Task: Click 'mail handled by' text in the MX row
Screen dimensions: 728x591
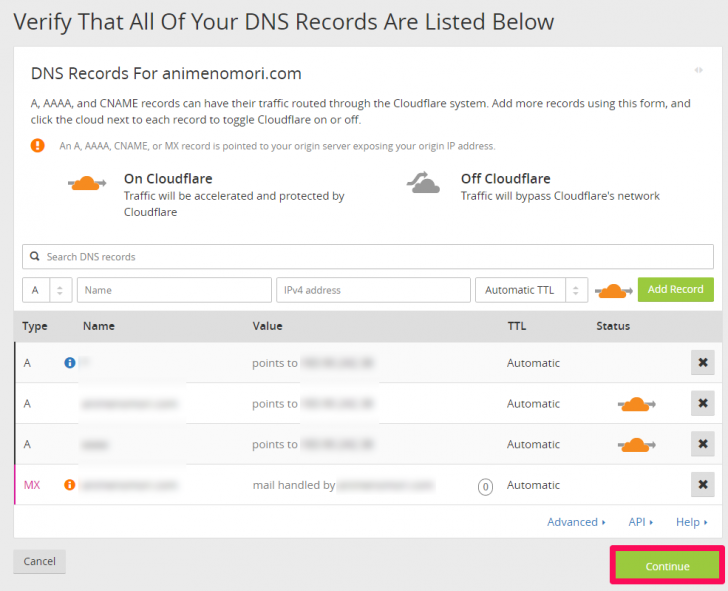Action: [x=294, y=485]
